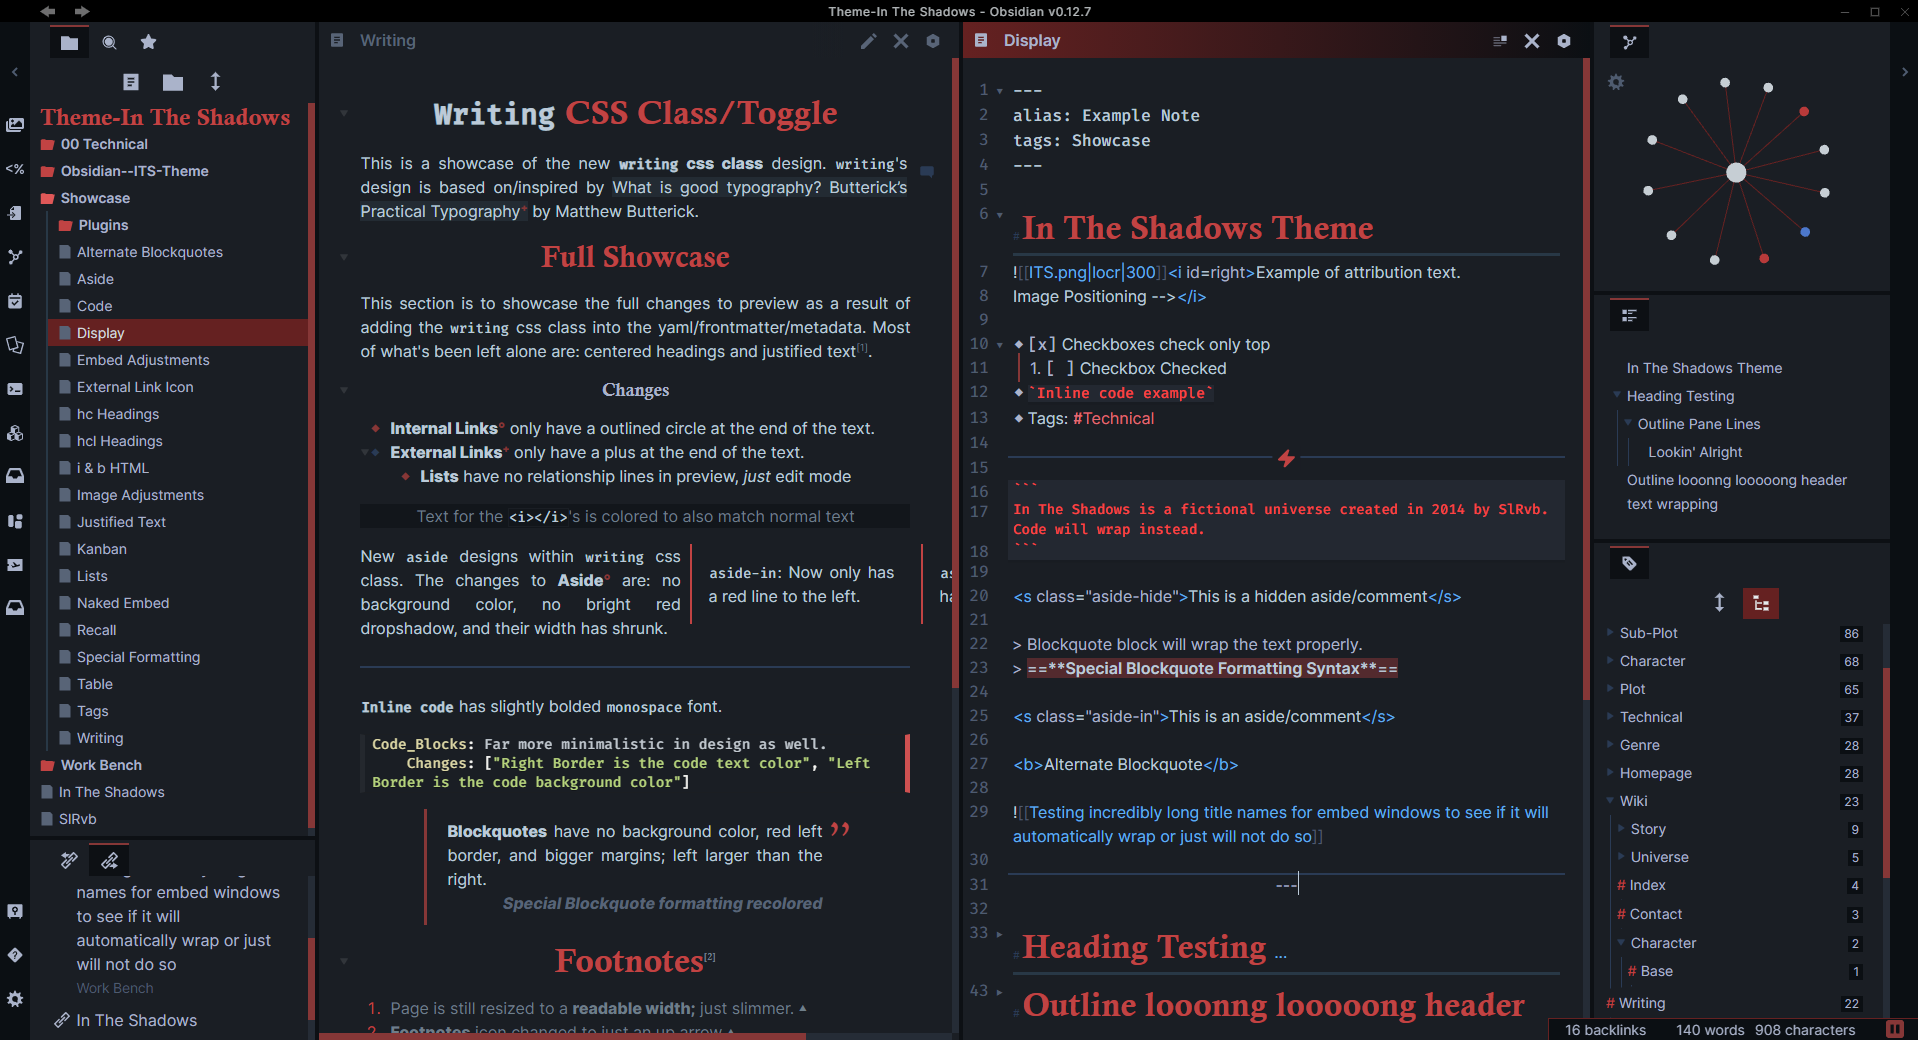The width and height of the screenshot is (1918, 1040).
Task: Open the Starred tab icon
Action: pyautogui.click(x=149, y=42)
